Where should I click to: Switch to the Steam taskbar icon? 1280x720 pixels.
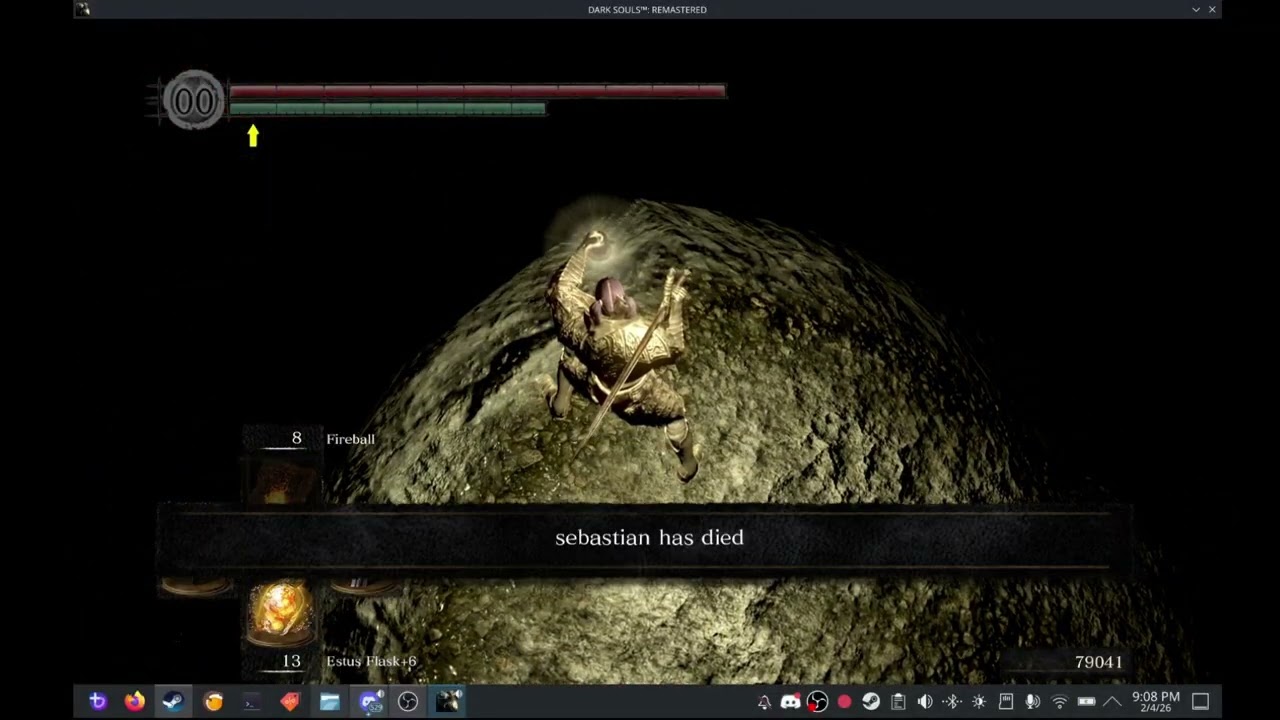click(173, 702)
